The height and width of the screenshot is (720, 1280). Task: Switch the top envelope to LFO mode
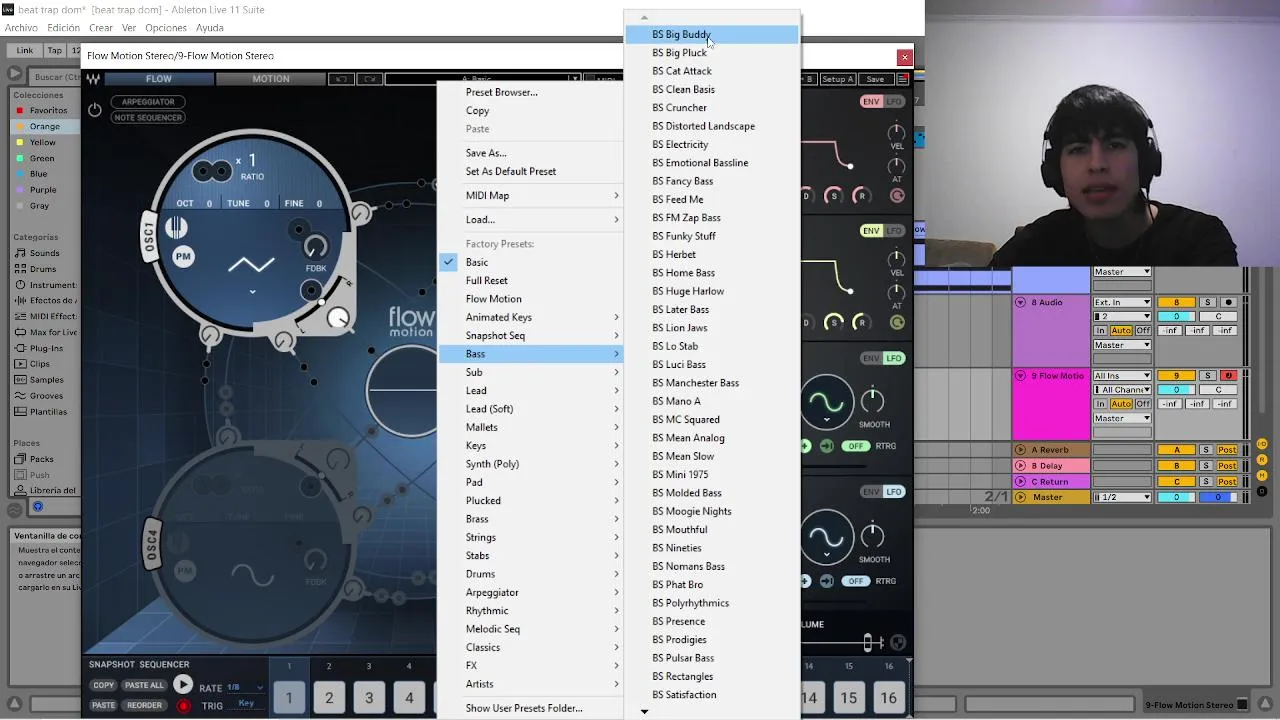tap(894, 102)
